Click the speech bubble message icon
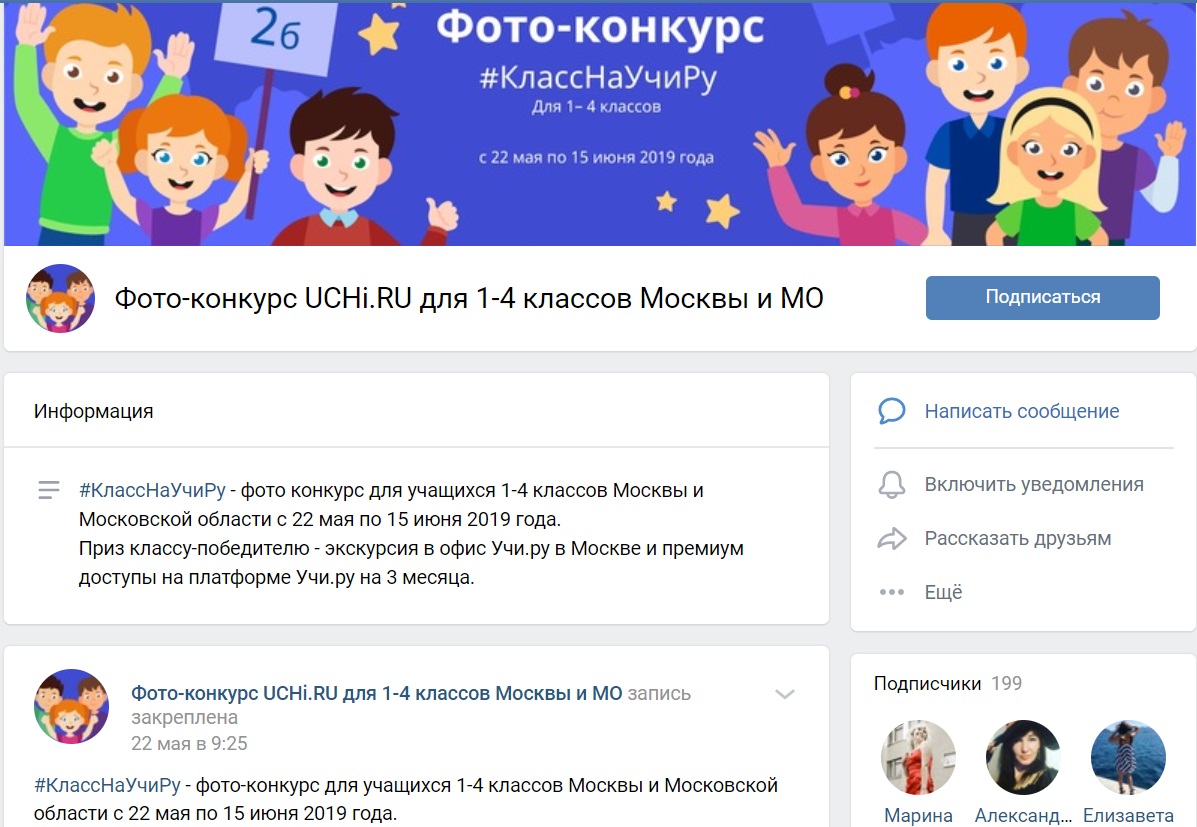 [891, 411]
